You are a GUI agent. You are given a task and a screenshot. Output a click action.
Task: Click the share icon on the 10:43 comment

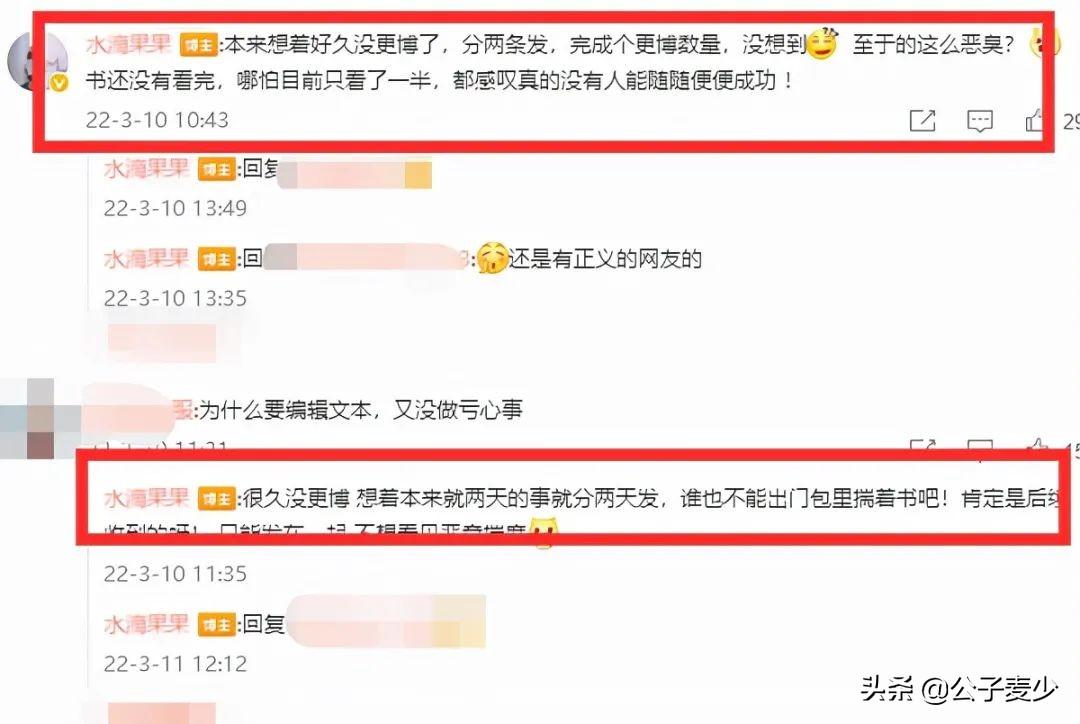pyautogui.click(x=922, y=121)
